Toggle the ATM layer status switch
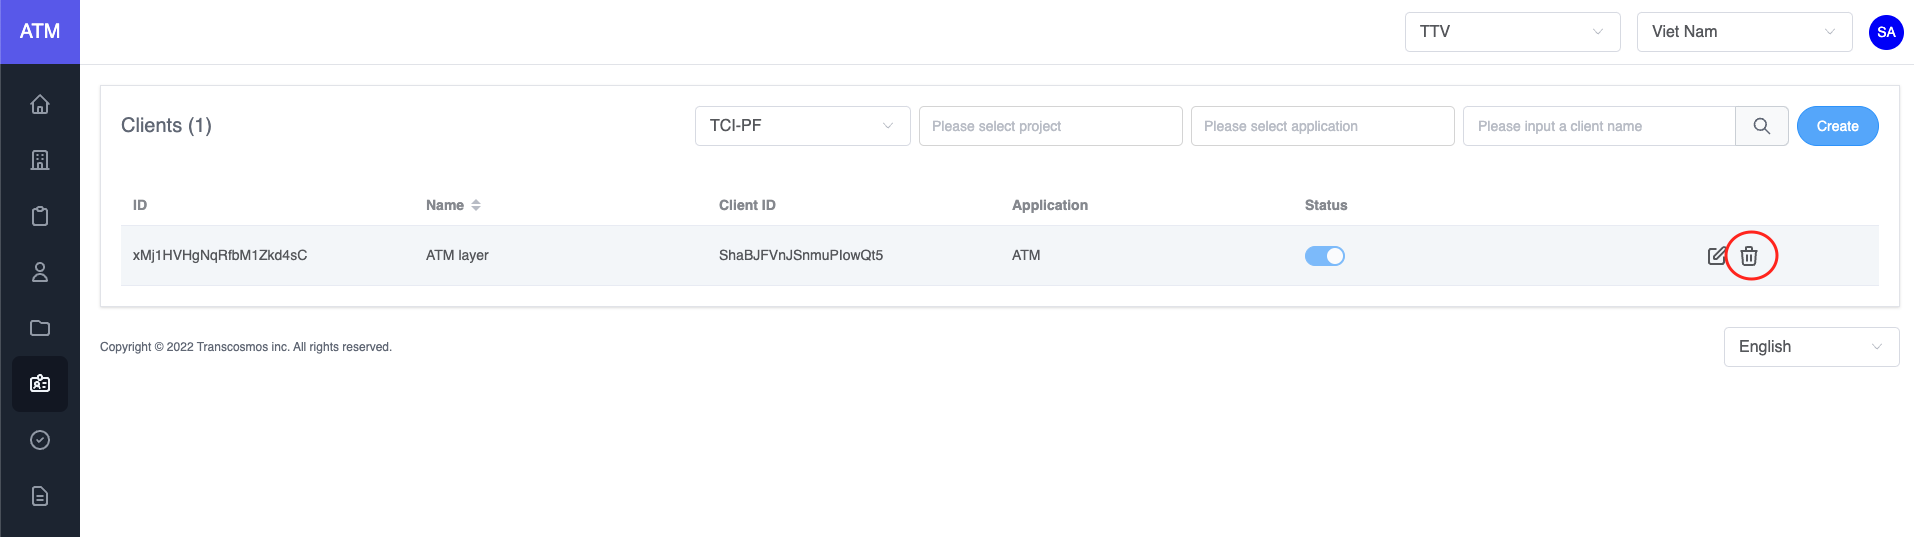The image size is (1914, 537). click(x=1324, y=256)
